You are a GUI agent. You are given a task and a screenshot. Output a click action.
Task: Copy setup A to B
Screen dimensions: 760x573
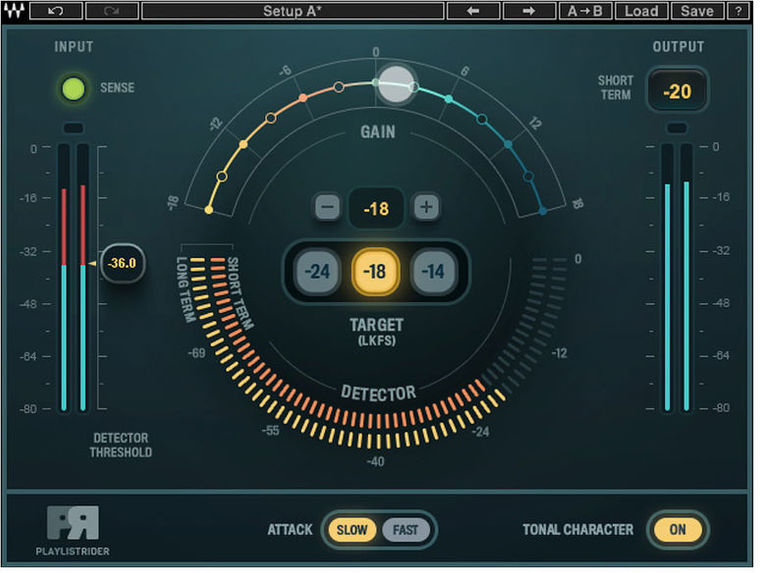pos(585,11)
